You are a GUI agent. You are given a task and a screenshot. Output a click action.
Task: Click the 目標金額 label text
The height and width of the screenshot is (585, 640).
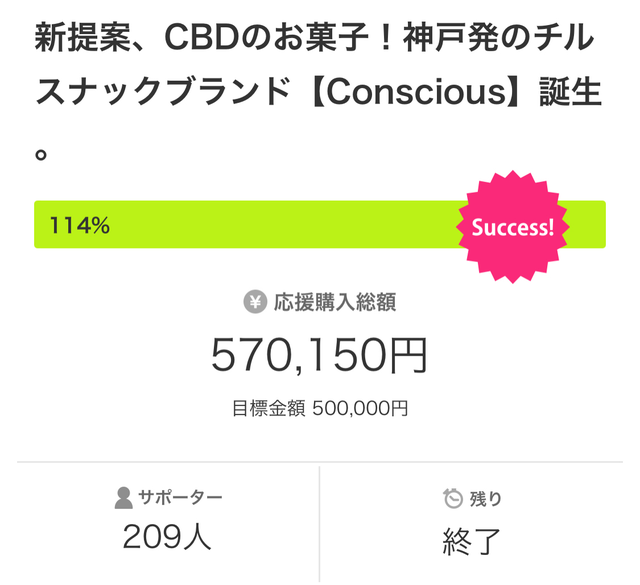click(x=267, y=408)
